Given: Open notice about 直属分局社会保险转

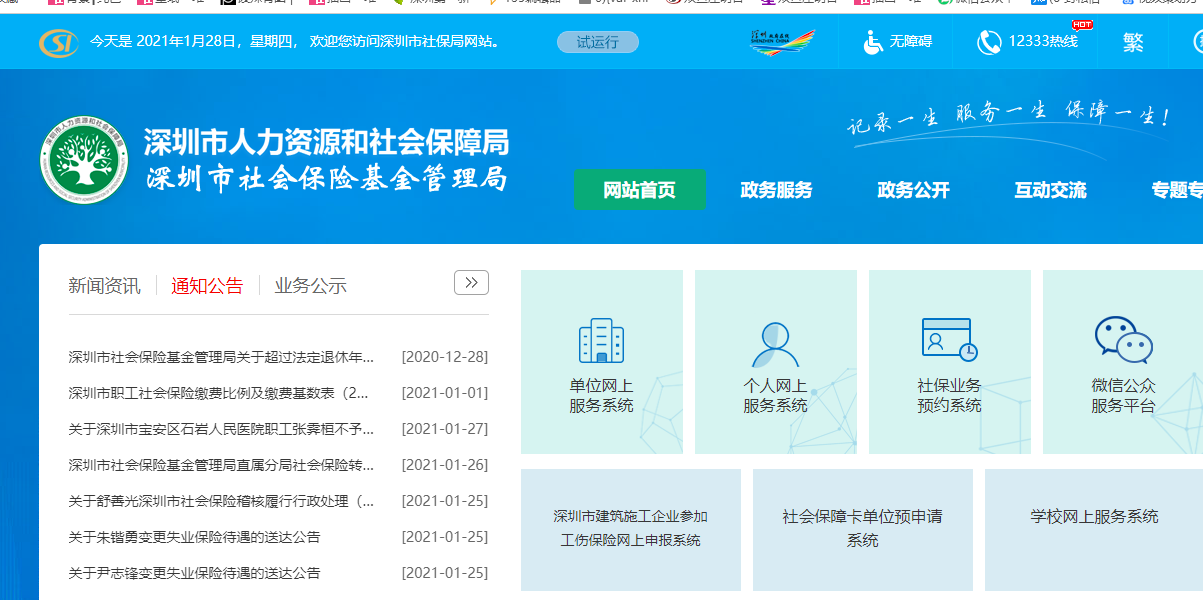Looking at the screenshot, I should click(x=221, y=465).
